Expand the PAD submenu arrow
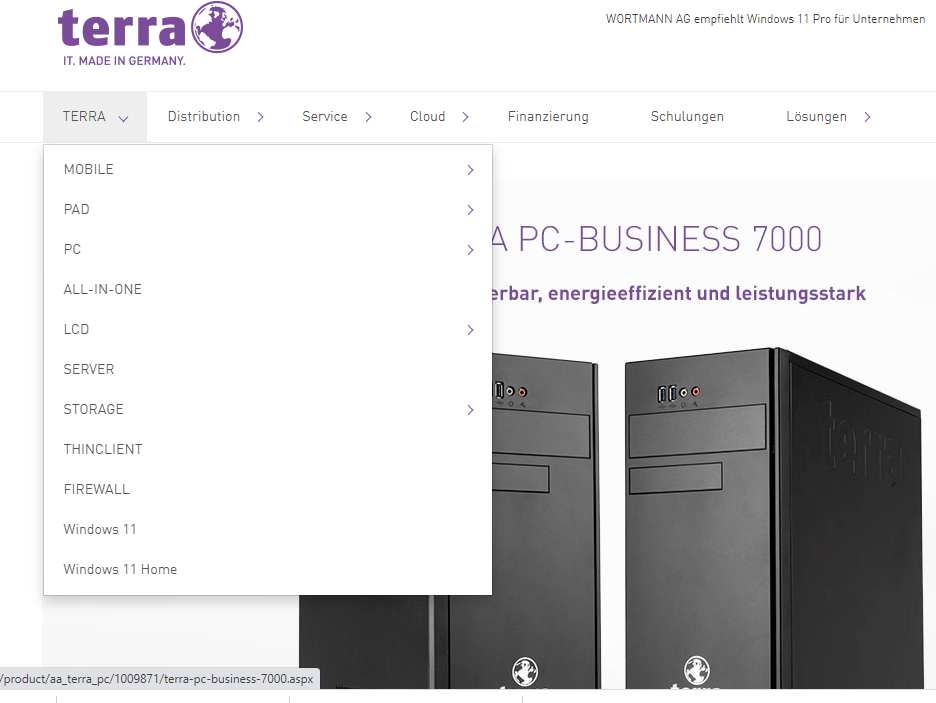 [470, 210]
